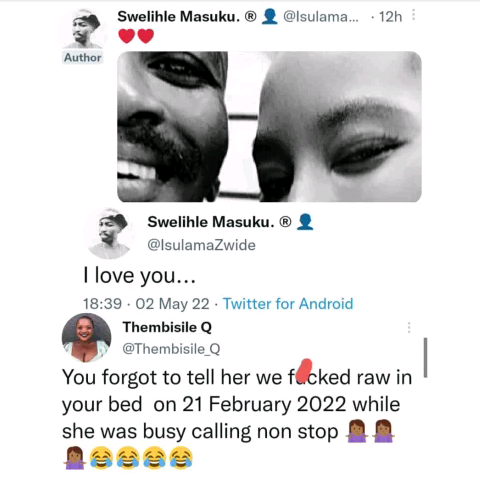The width and height of the screenshot is (480, 486).
Task: Open Thembisile Q's tweet options menu
Action: click(x=409, y=328)
